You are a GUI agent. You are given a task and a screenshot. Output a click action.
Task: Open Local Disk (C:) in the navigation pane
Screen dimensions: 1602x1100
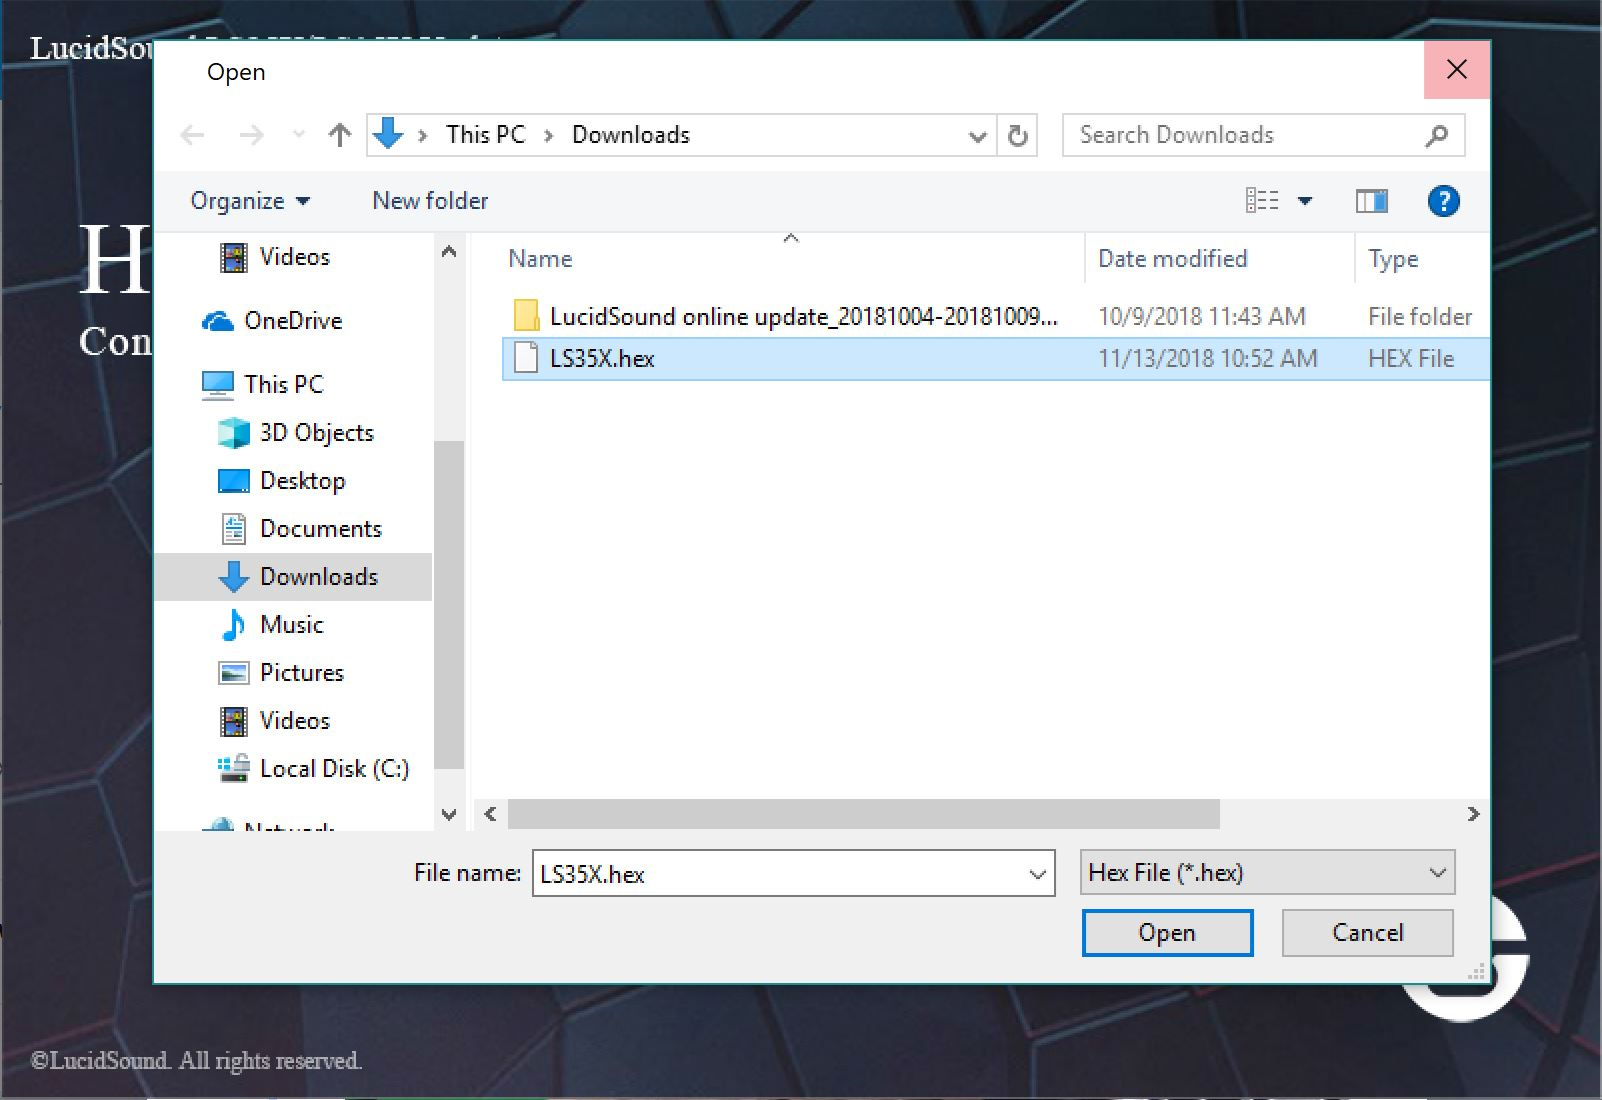point(334,769)
